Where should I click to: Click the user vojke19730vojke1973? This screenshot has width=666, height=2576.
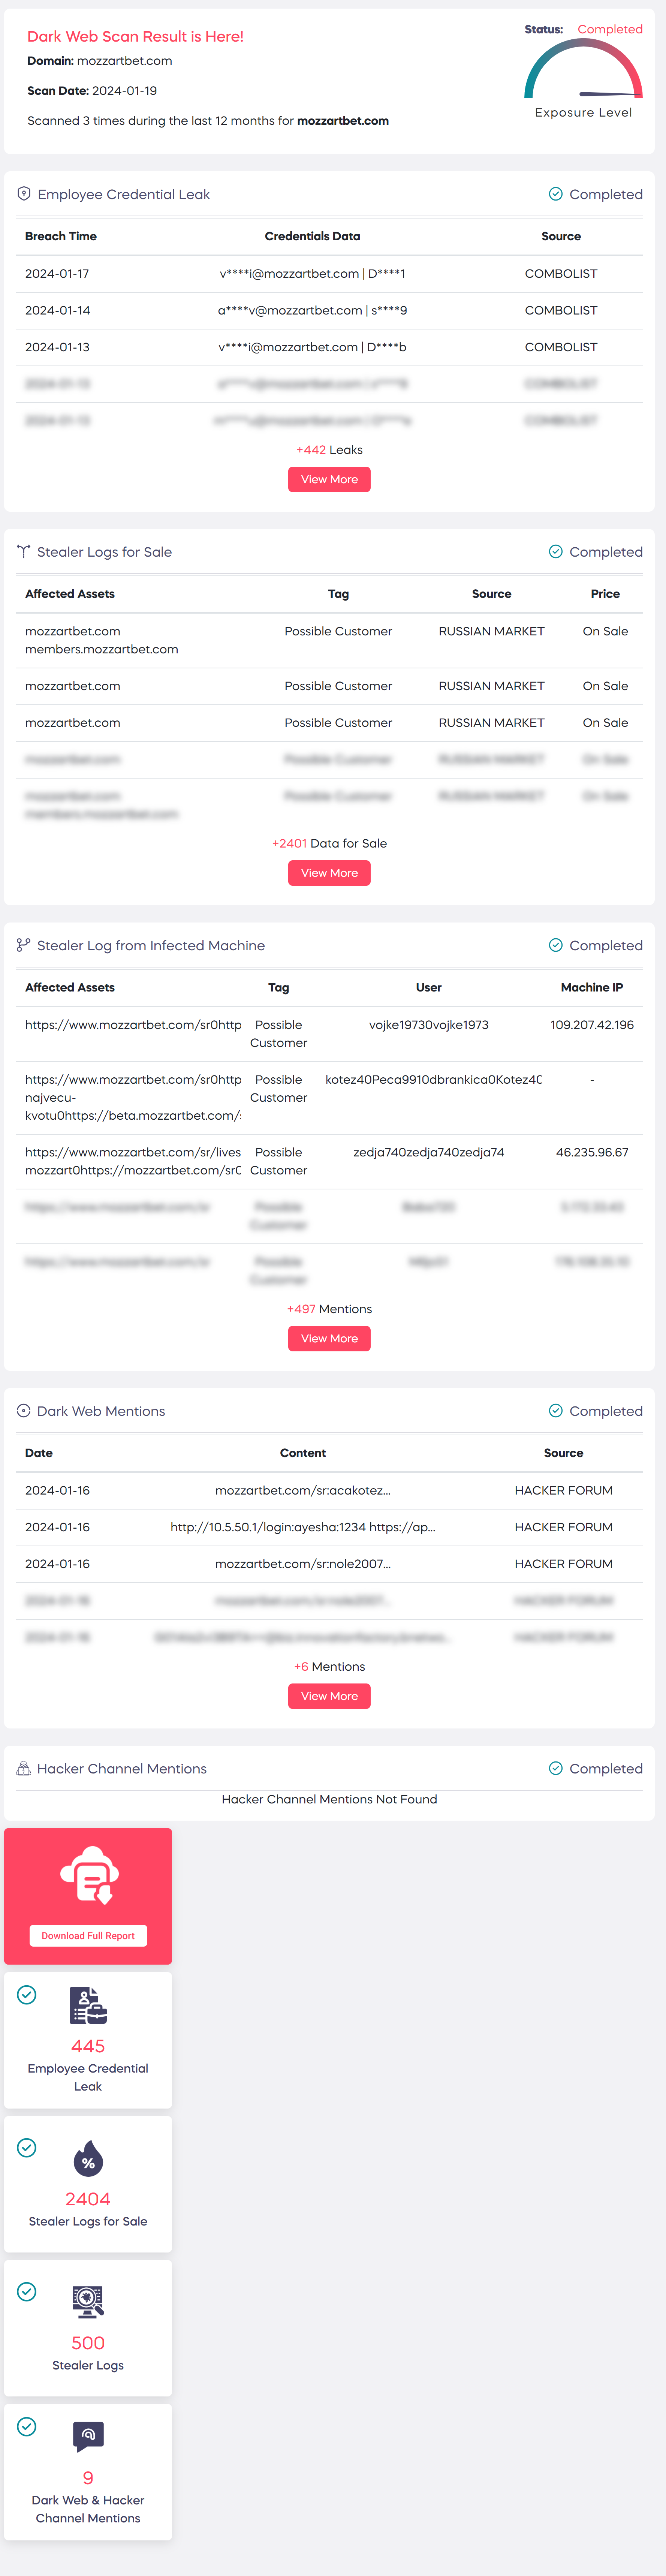[x=429, y=1024]
